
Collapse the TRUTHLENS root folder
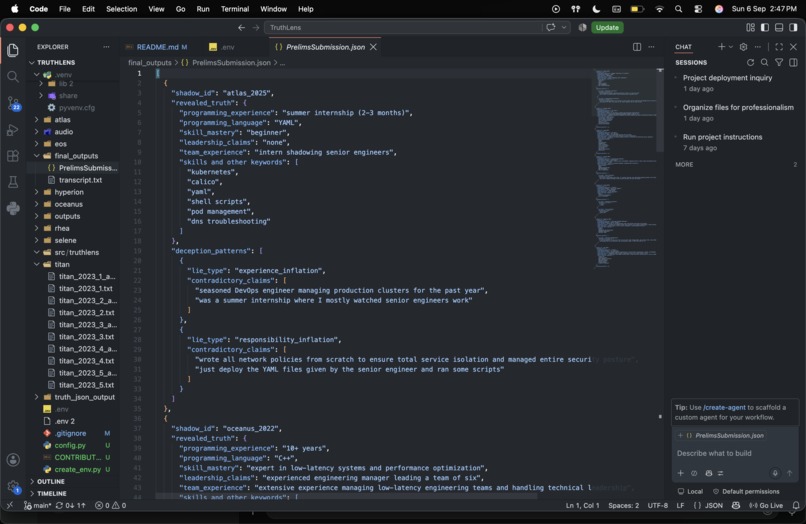tap(32, 62)
